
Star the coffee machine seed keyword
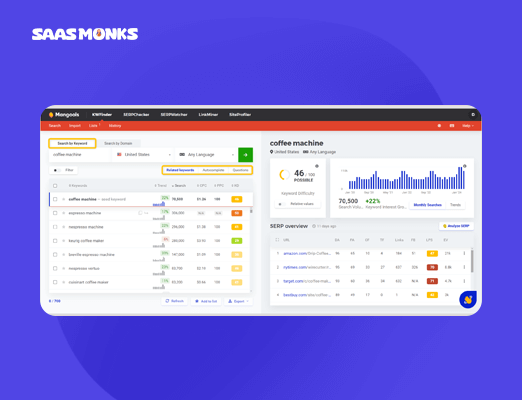tap(63, 199)
